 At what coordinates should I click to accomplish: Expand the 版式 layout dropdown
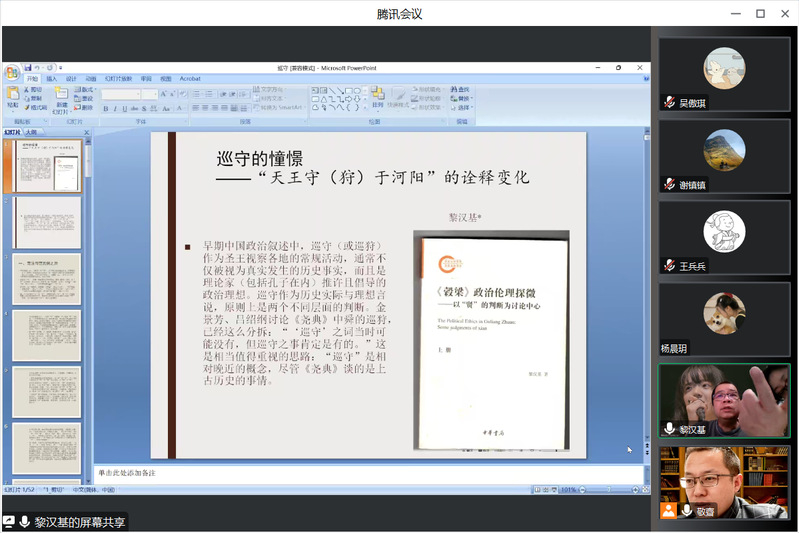[86, 89]
